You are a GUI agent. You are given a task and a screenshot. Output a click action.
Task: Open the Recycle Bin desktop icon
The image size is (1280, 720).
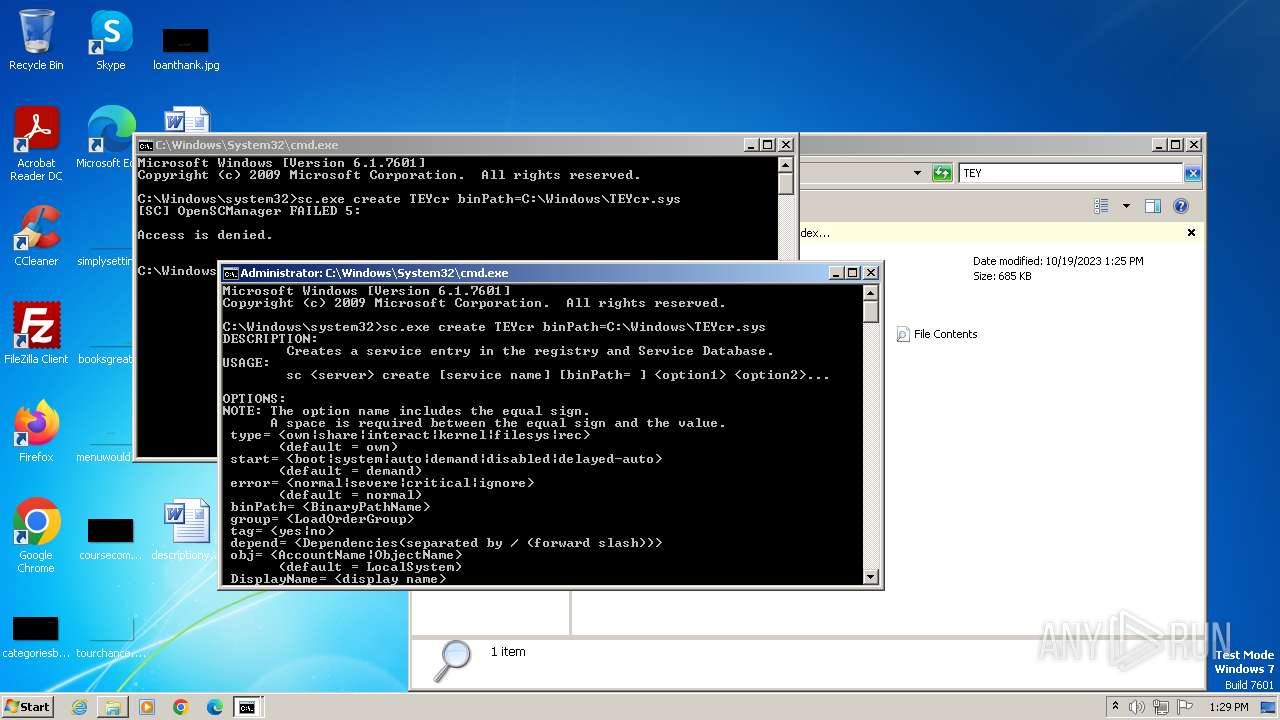coord(36,40)
